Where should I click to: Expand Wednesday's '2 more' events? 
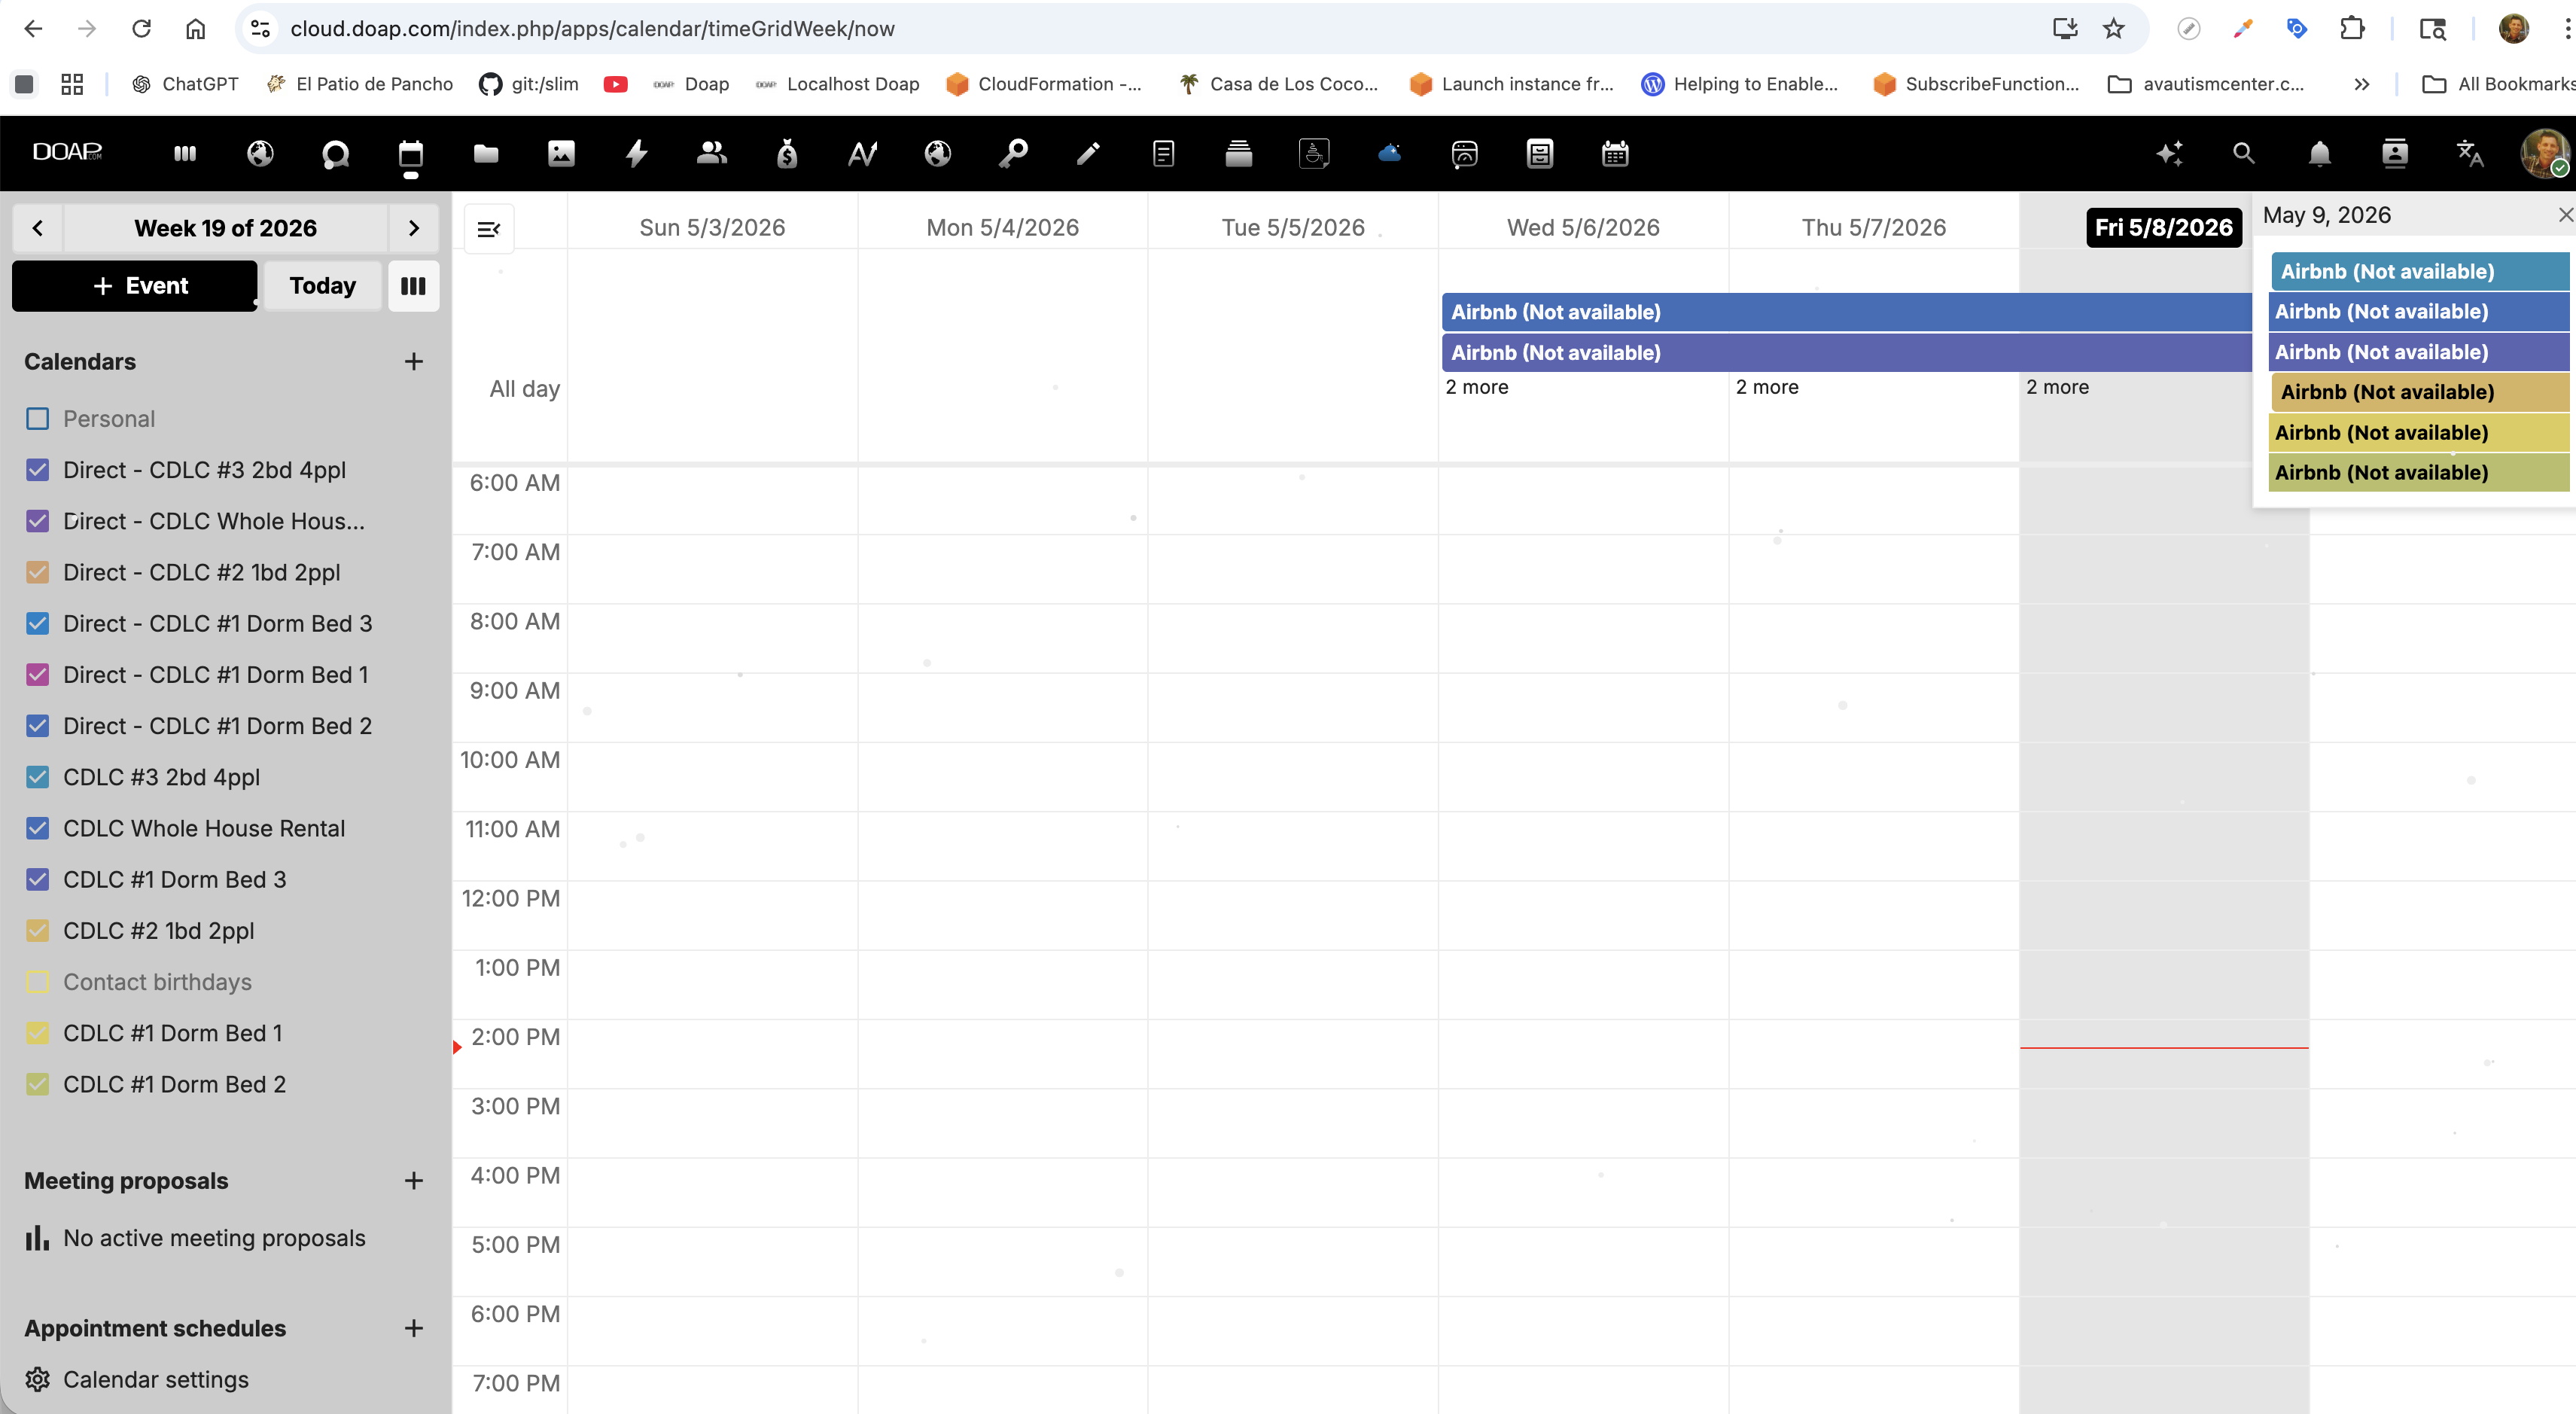(1477, 387)
